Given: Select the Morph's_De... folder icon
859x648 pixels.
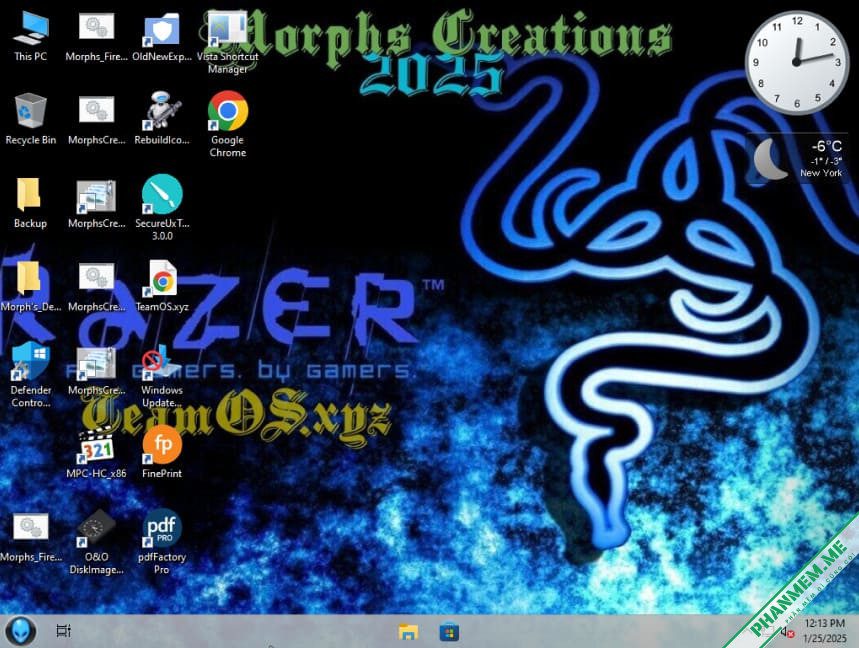Looking at the screenshot, I should click(x=30, y=286).
